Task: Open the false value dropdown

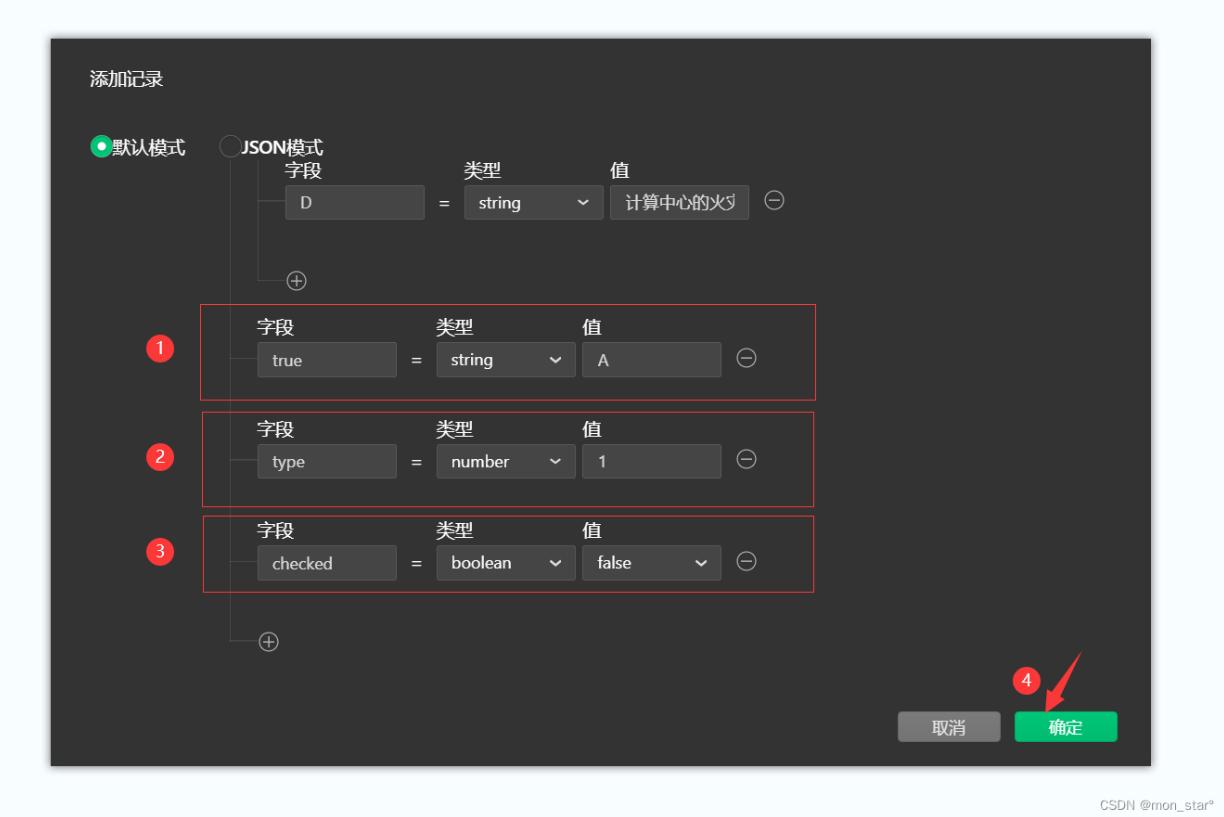Action: (x=651, y=563)
